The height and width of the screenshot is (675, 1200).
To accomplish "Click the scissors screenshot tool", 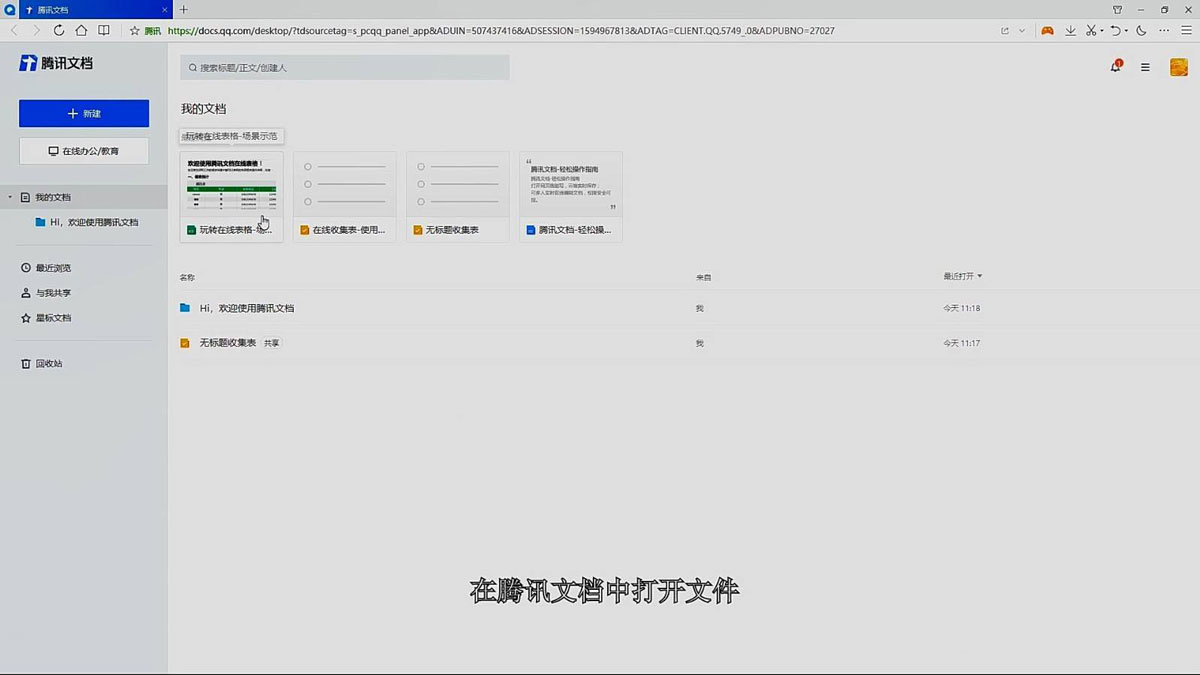I will [x=1091, y=31].
